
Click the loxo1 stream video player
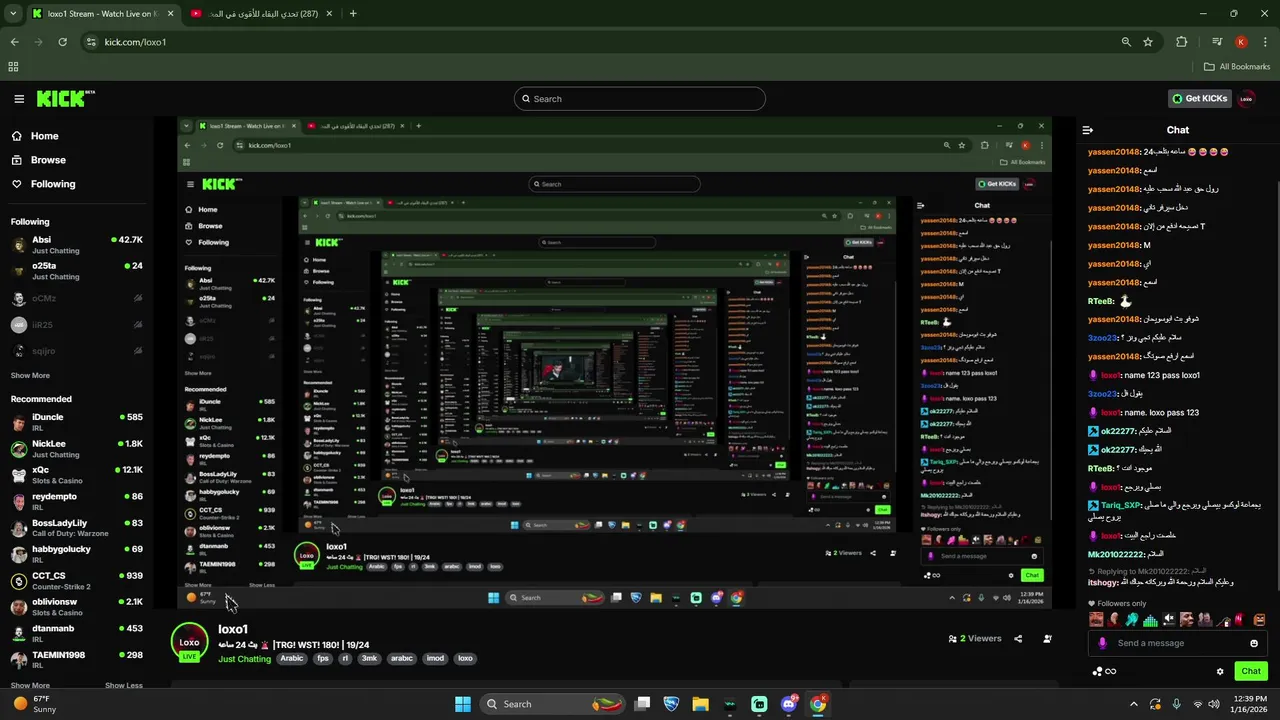[614, 364]
